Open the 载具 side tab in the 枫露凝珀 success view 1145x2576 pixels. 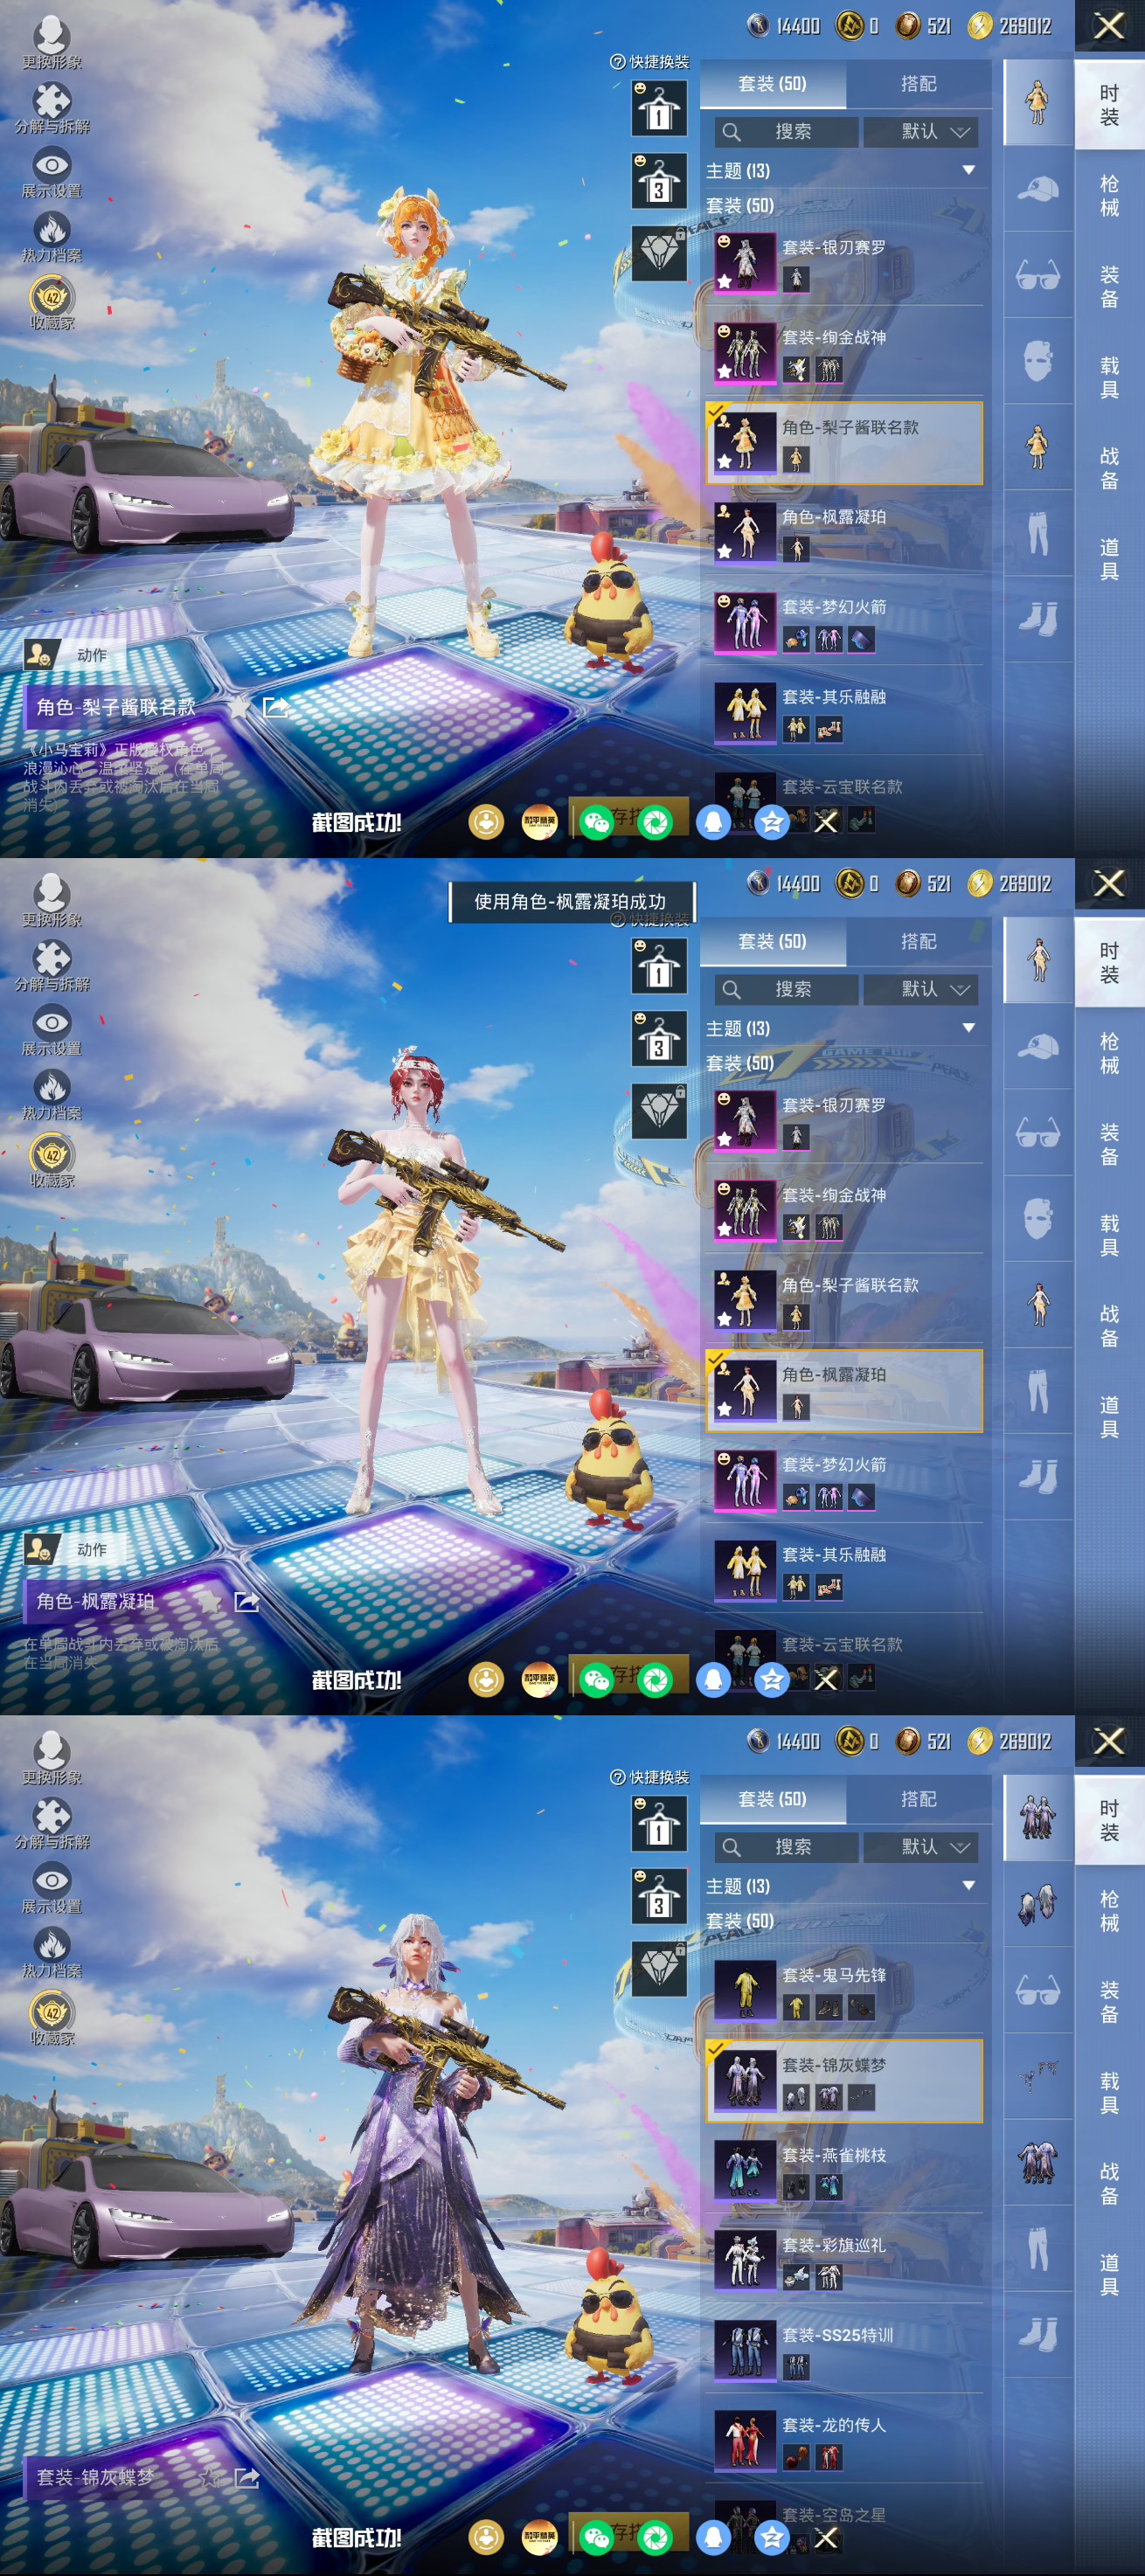1110,1236
